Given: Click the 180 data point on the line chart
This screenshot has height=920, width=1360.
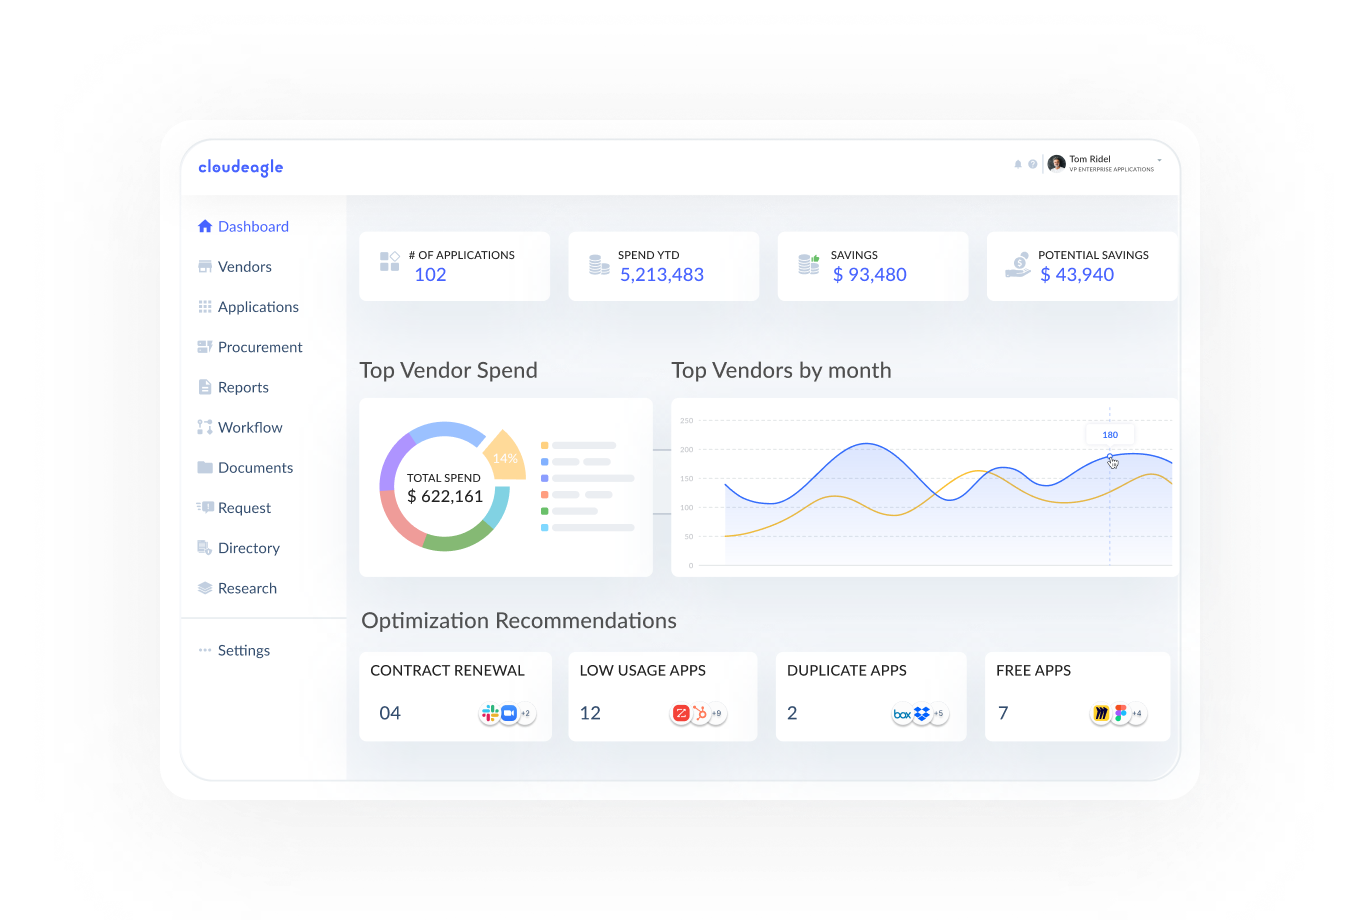Looking at the screenshot, I should (x=1110, y=457).
